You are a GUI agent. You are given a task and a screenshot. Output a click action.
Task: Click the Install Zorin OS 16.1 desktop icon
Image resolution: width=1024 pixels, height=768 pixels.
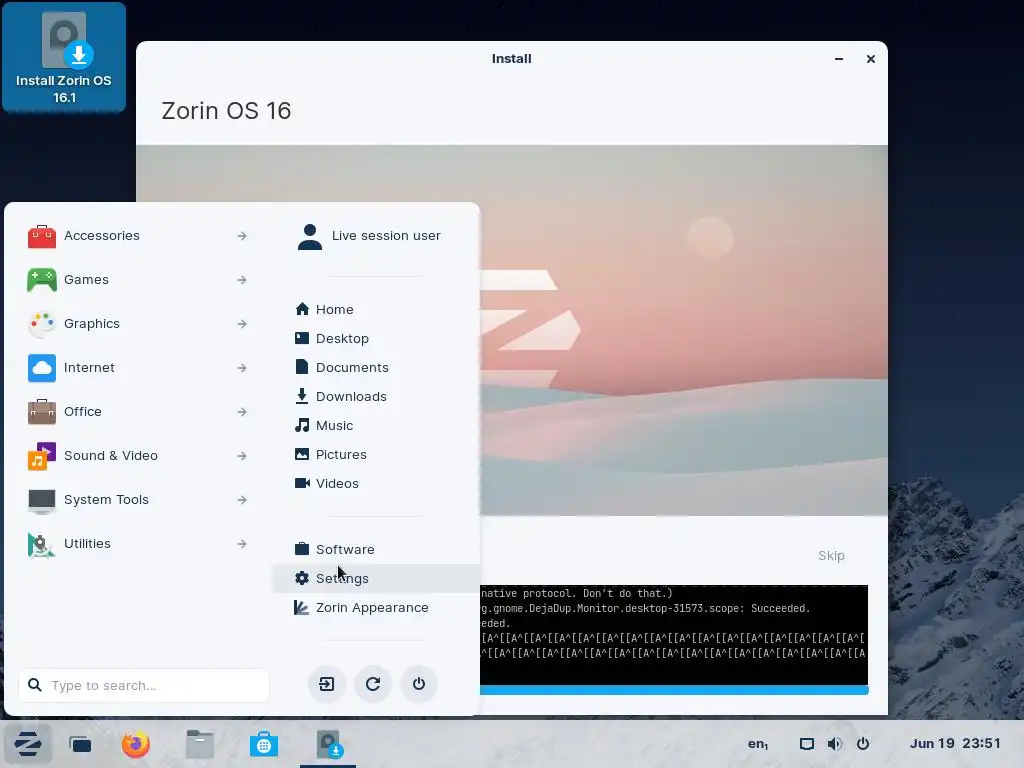(64, 57)
